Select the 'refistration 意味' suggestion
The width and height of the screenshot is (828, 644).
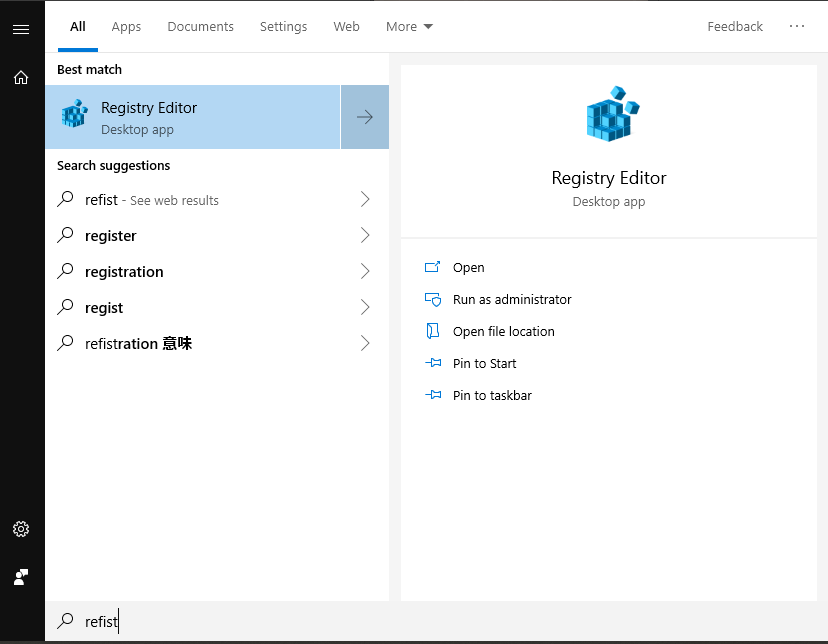(x=217, y=343)
